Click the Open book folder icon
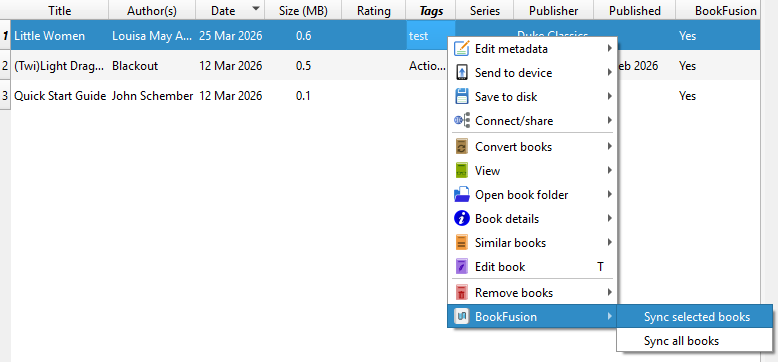The height and width of the screenshot is (362, 778). pyautogui.click(x=461, y=194)
